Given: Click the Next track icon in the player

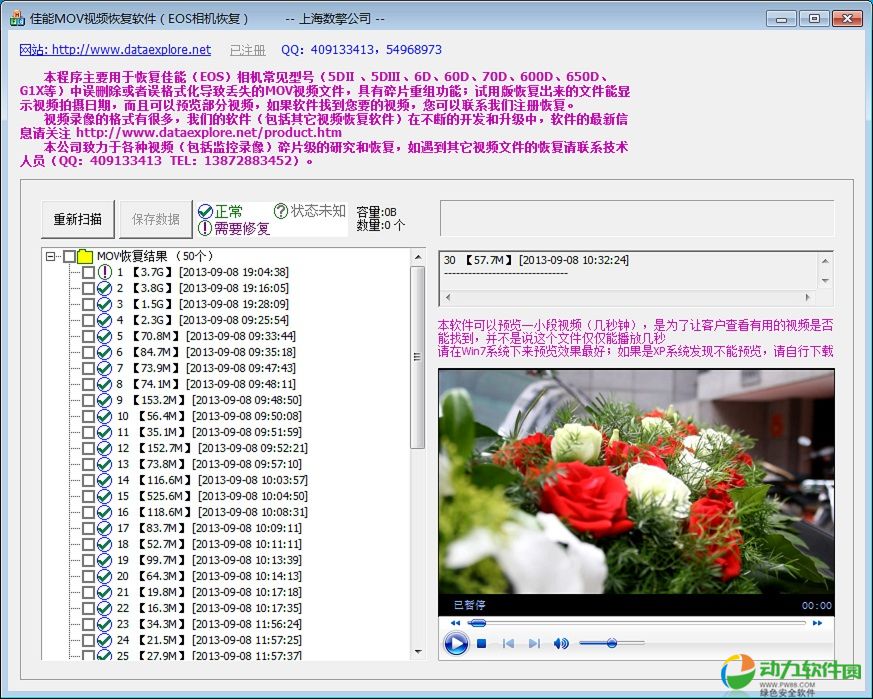Looking at the screenshot, I should (x=534, y=644).
